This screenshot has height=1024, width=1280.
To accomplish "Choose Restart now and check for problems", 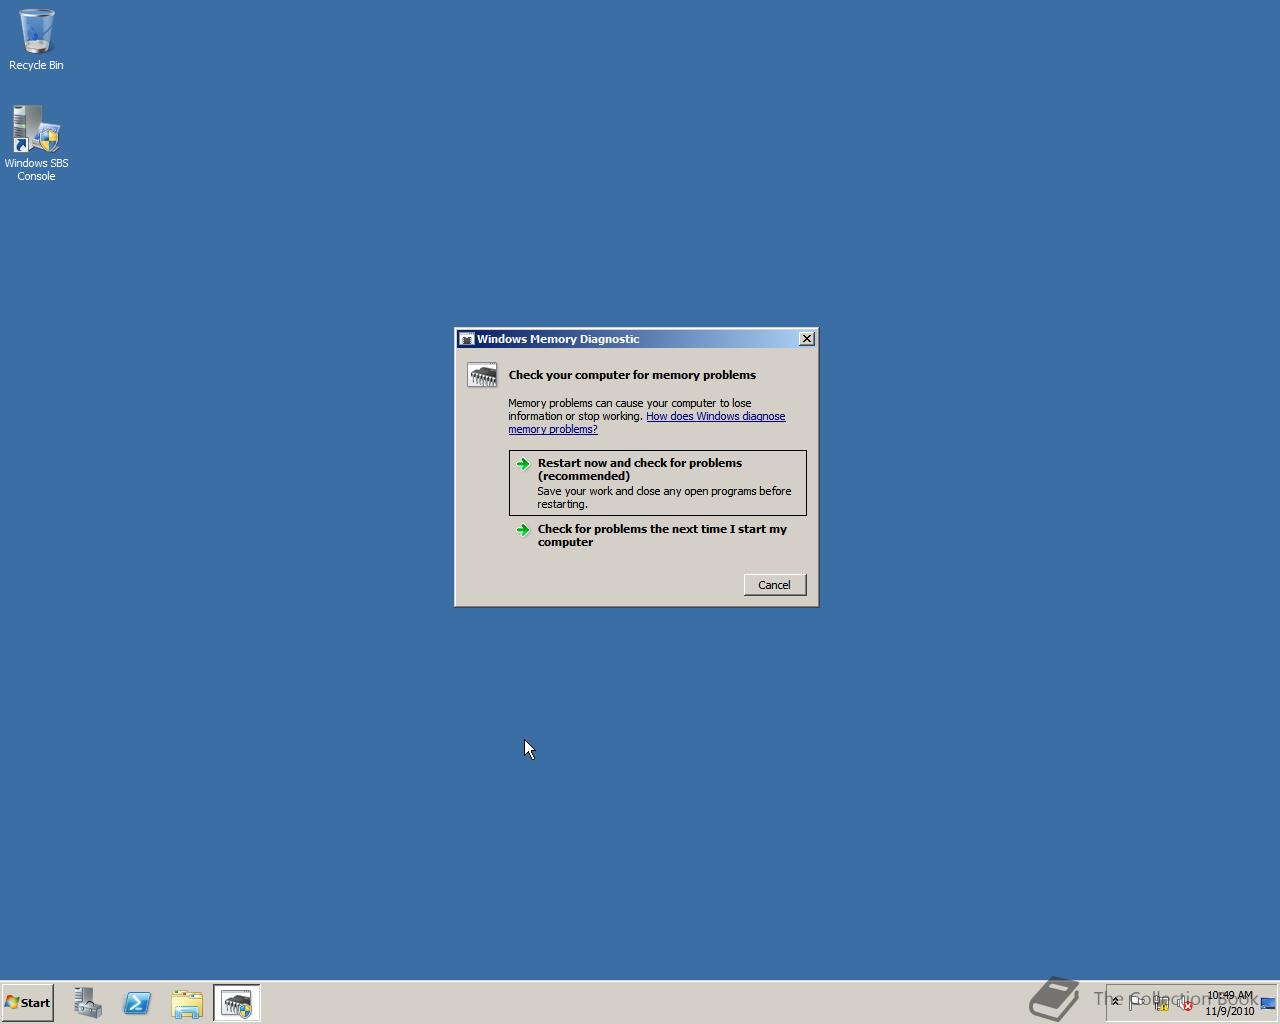I will 658,483.
